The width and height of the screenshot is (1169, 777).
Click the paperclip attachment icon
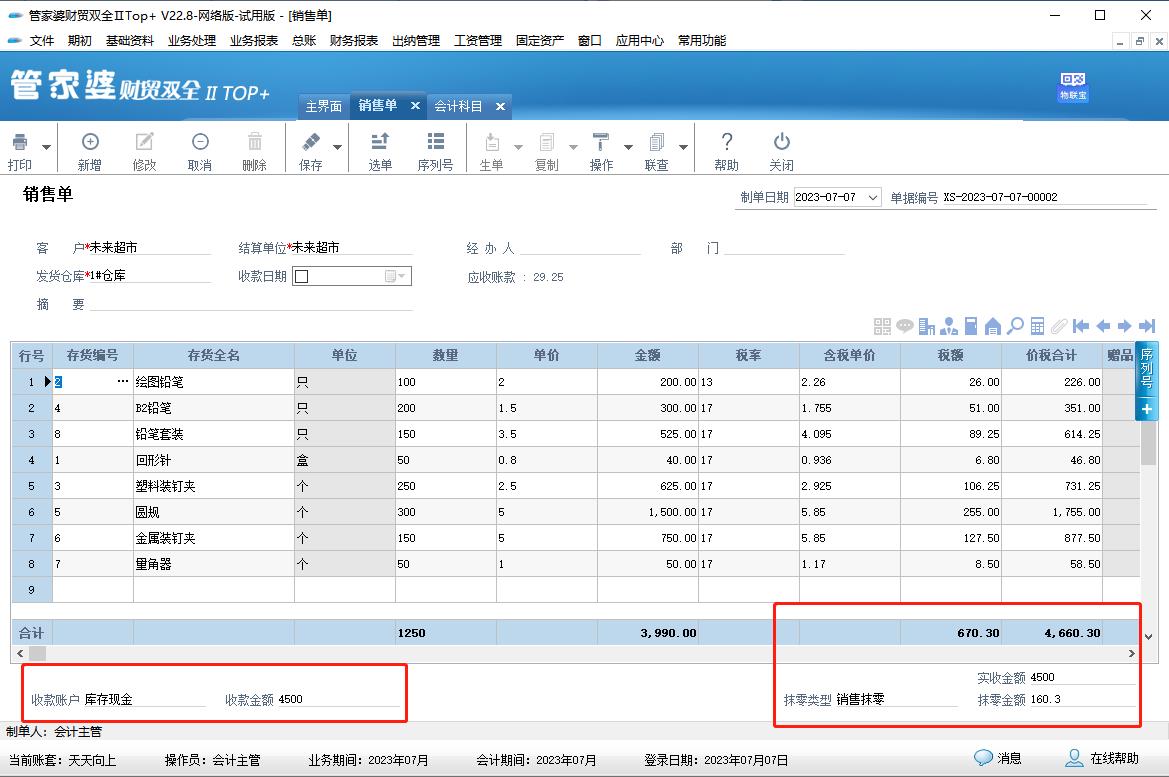[1059, 326]
